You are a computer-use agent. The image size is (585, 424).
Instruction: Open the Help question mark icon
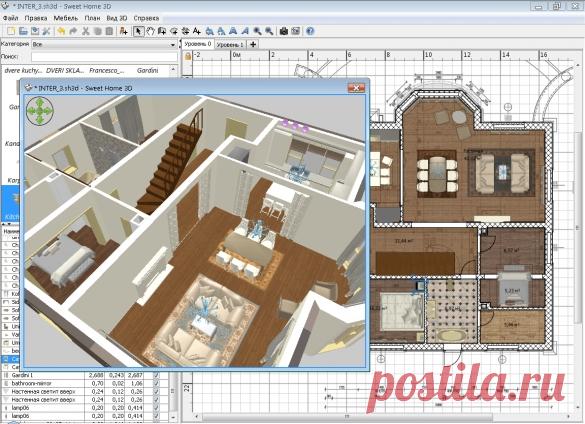point(310,31)
